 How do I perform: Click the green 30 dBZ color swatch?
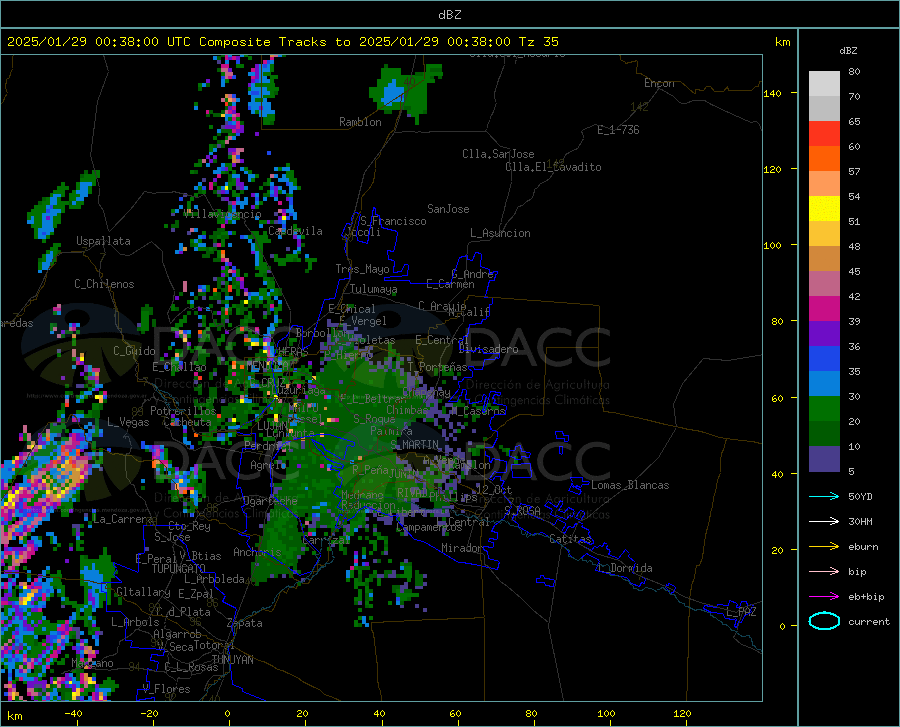(824, 409)
